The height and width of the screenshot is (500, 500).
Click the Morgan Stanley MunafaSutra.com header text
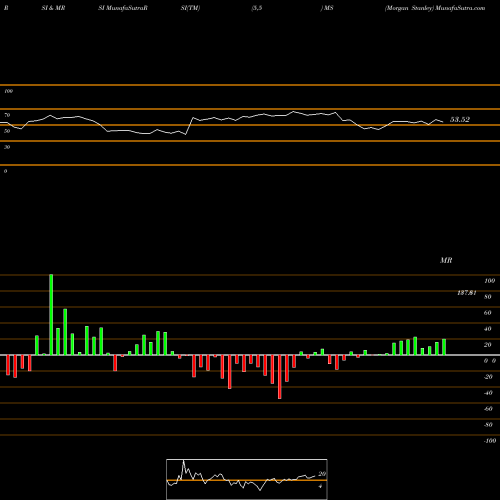(x=435, y=8)
